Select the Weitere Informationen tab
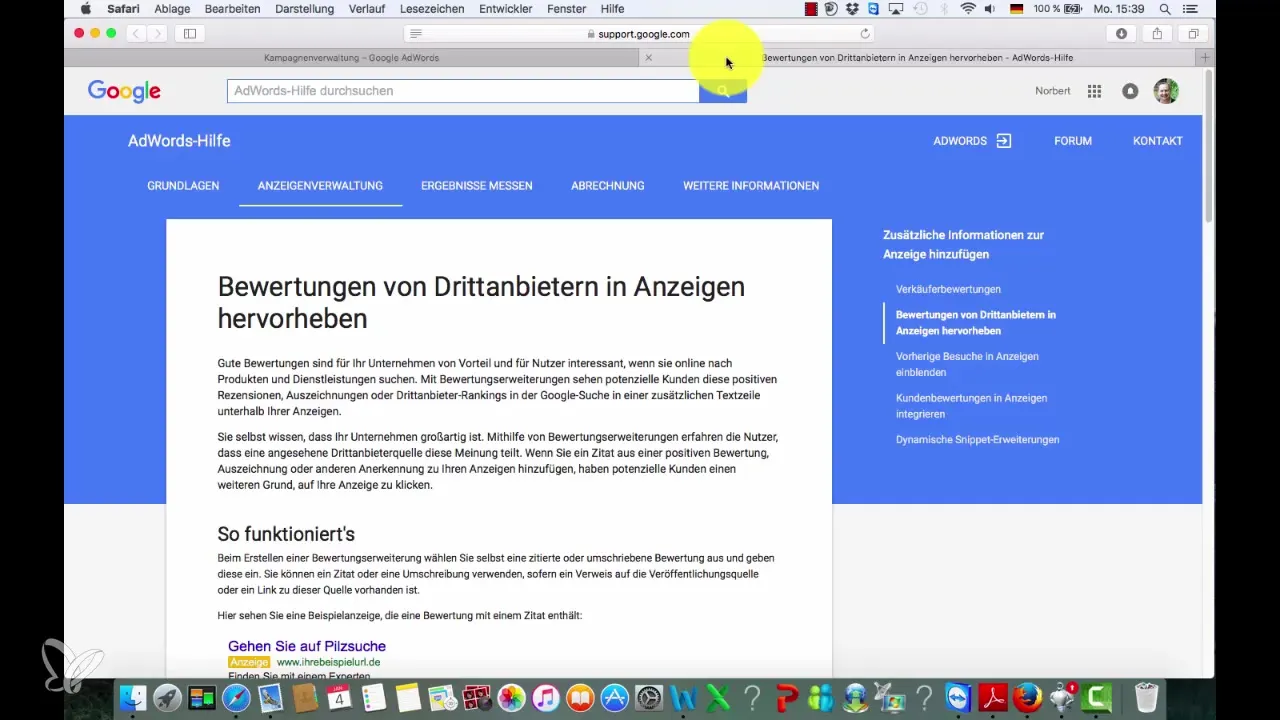Viewport: 1280px width, 720px height. click(x=751, y=186)
